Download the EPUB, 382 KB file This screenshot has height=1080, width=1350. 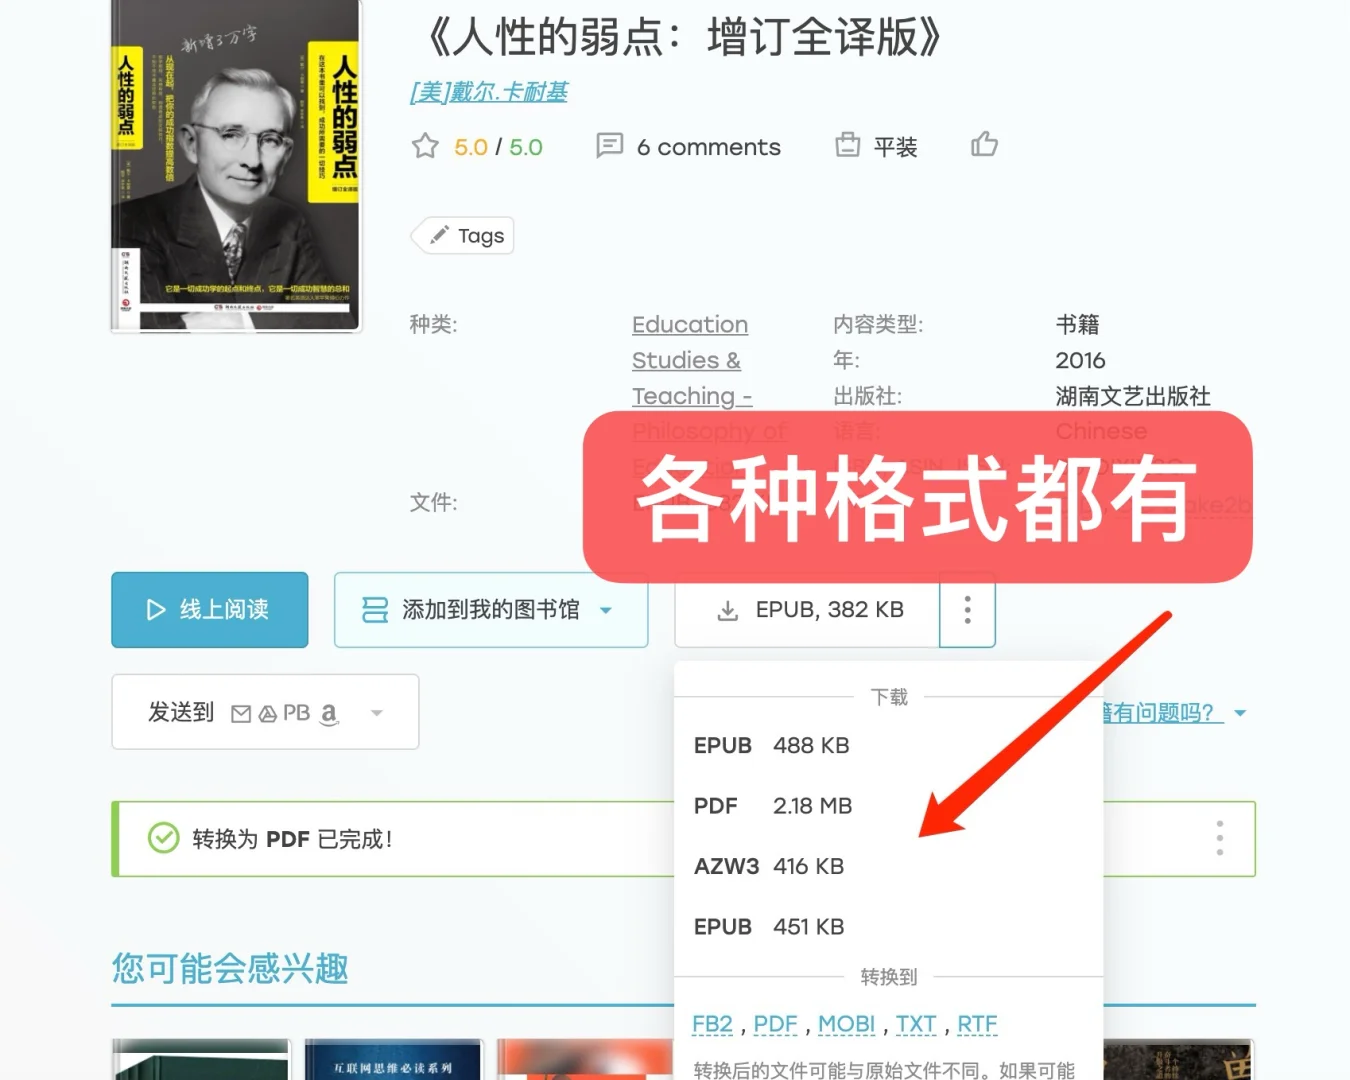[x=808, y=610]
